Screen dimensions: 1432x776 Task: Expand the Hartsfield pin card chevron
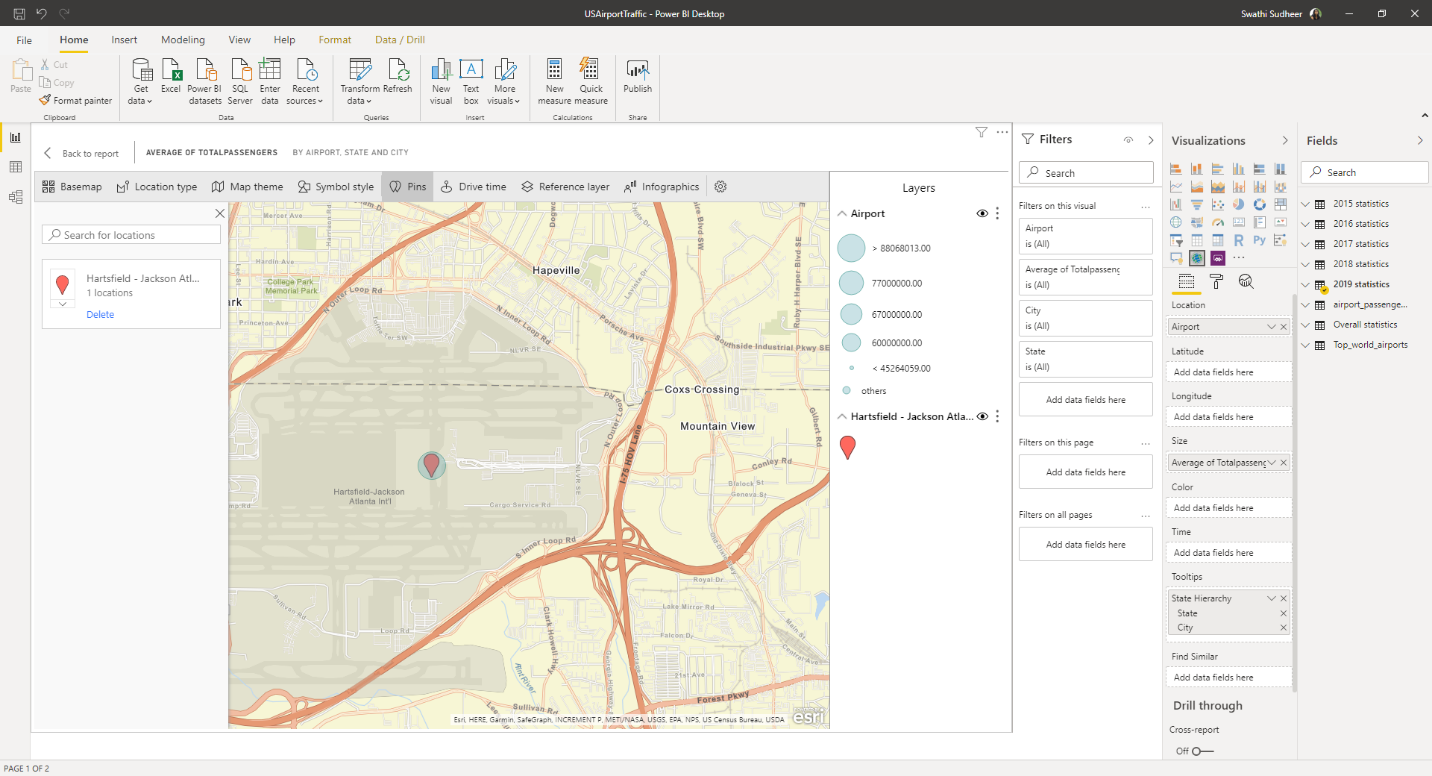pyautogui.click(x=62, y=303)
